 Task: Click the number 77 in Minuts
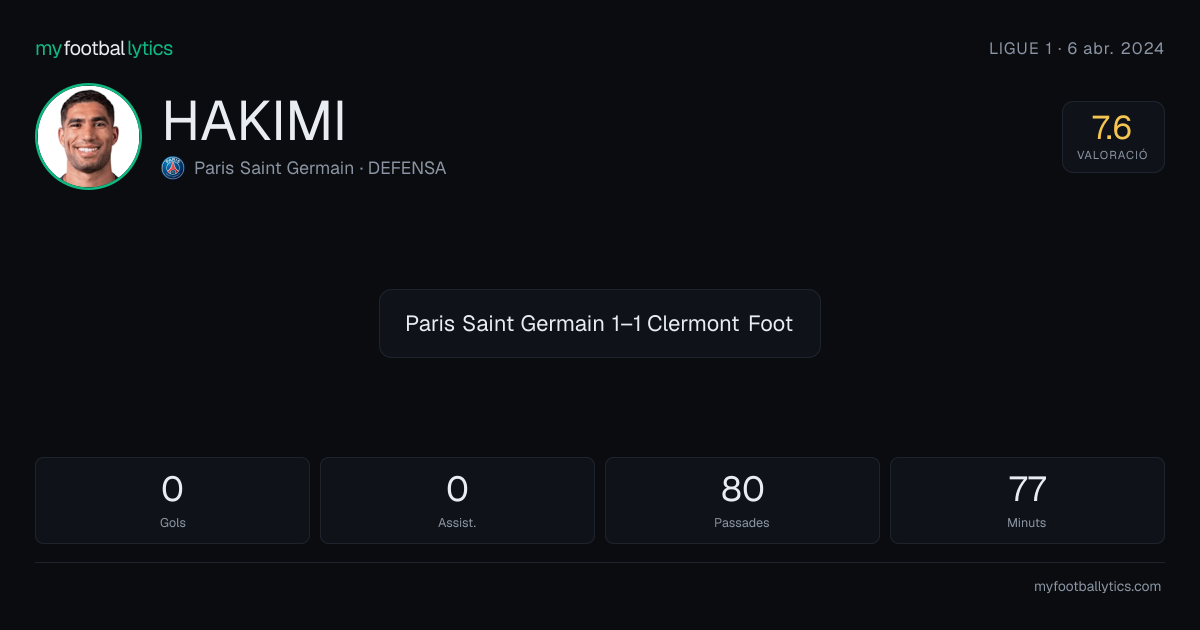[1027, 489]
